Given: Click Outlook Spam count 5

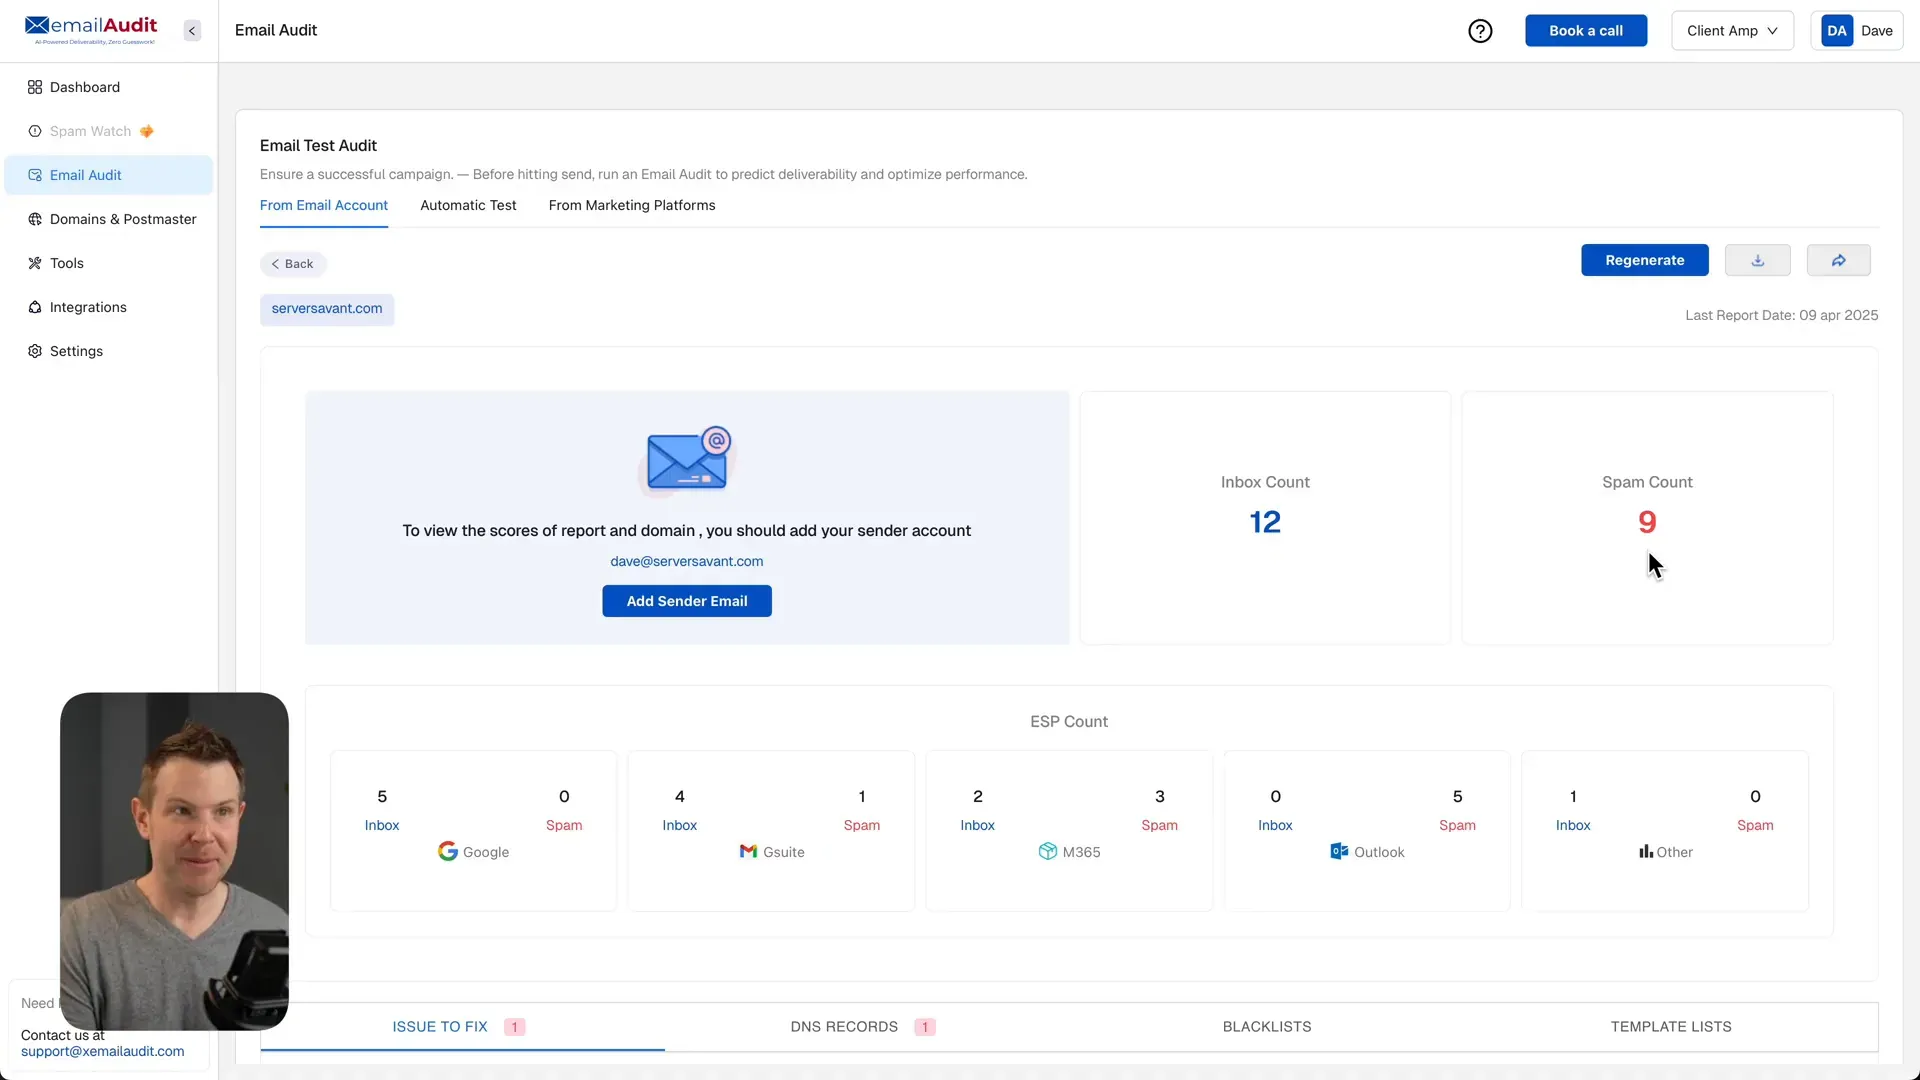Looking at the screenshot, I should pos(1457,797).
